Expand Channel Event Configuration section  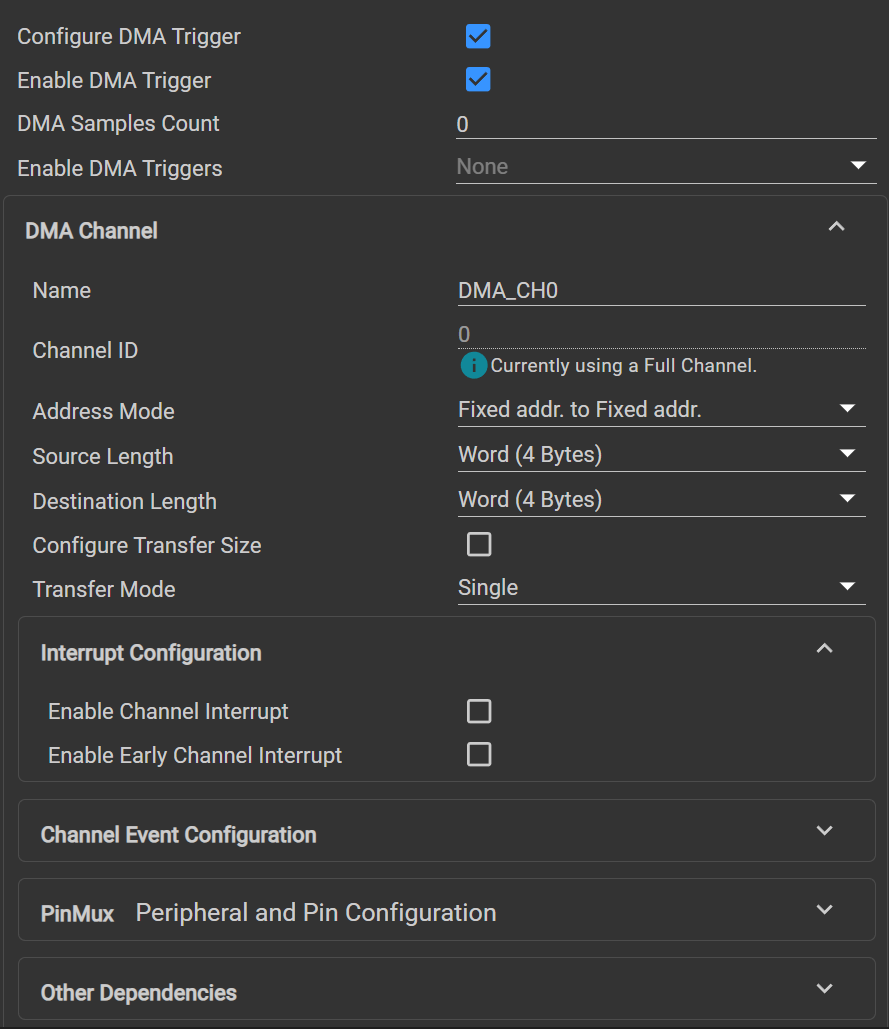pos(824,831)
